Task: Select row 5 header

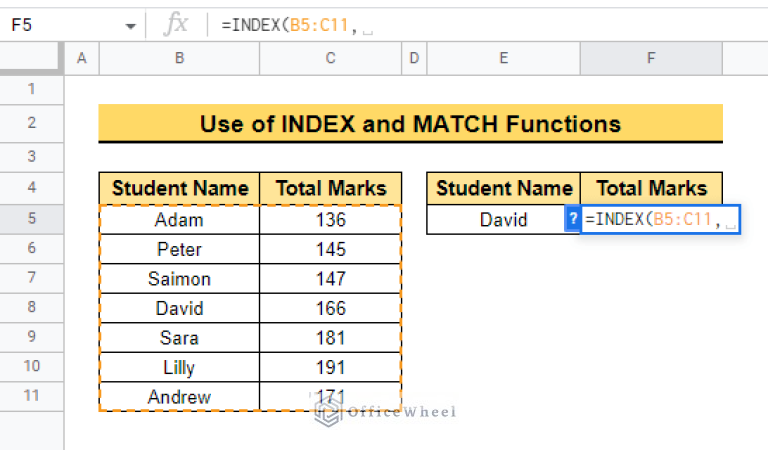Action: (32, 219)
